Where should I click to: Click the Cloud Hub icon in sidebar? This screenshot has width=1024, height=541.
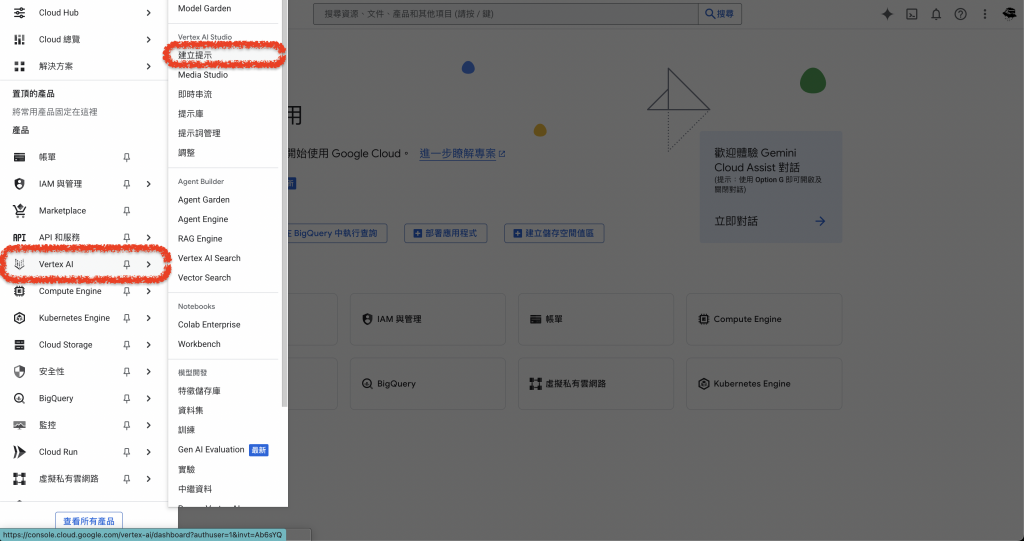(x=20, y=12)
